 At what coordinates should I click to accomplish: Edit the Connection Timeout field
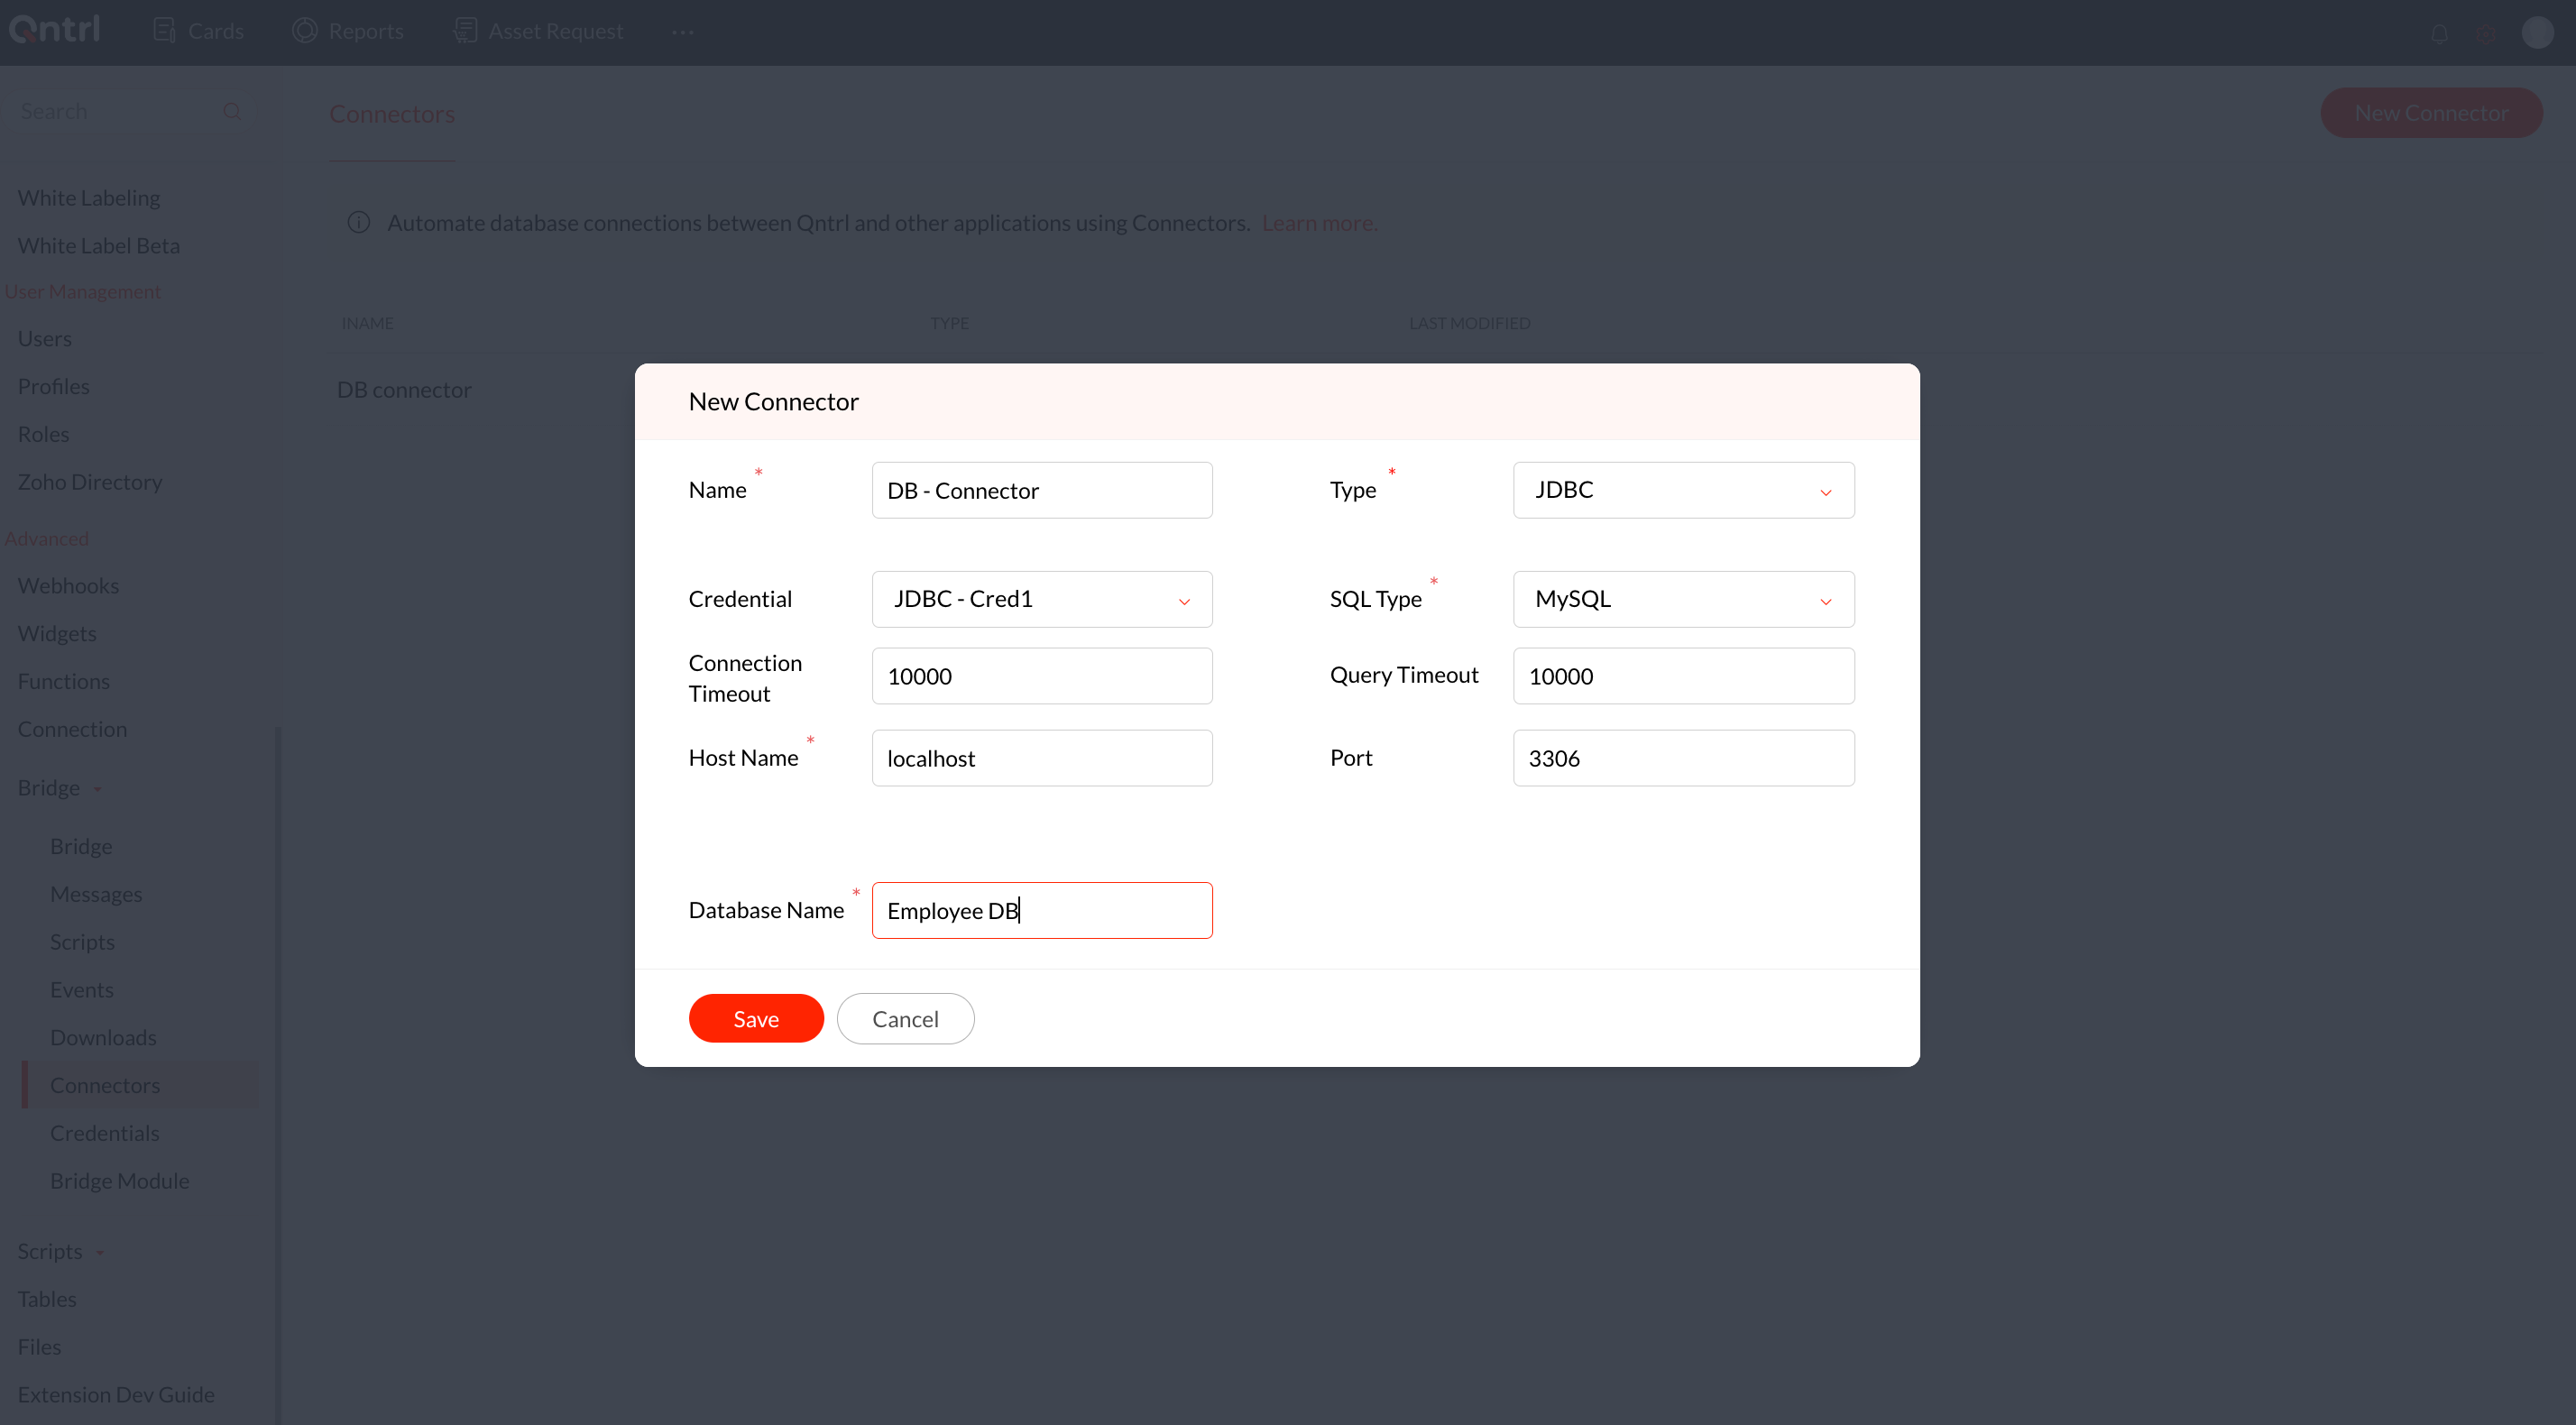pos(1042,676)
